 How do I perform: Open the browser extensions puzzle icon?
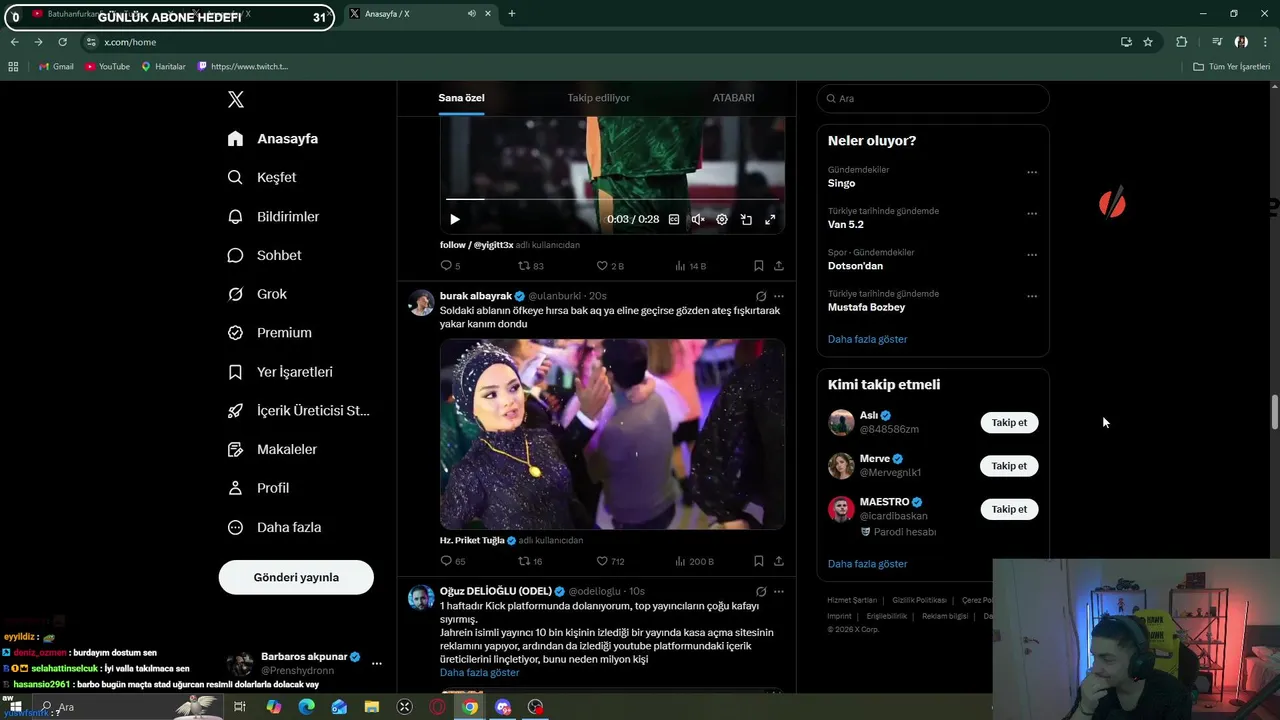tap(1181, 42)
